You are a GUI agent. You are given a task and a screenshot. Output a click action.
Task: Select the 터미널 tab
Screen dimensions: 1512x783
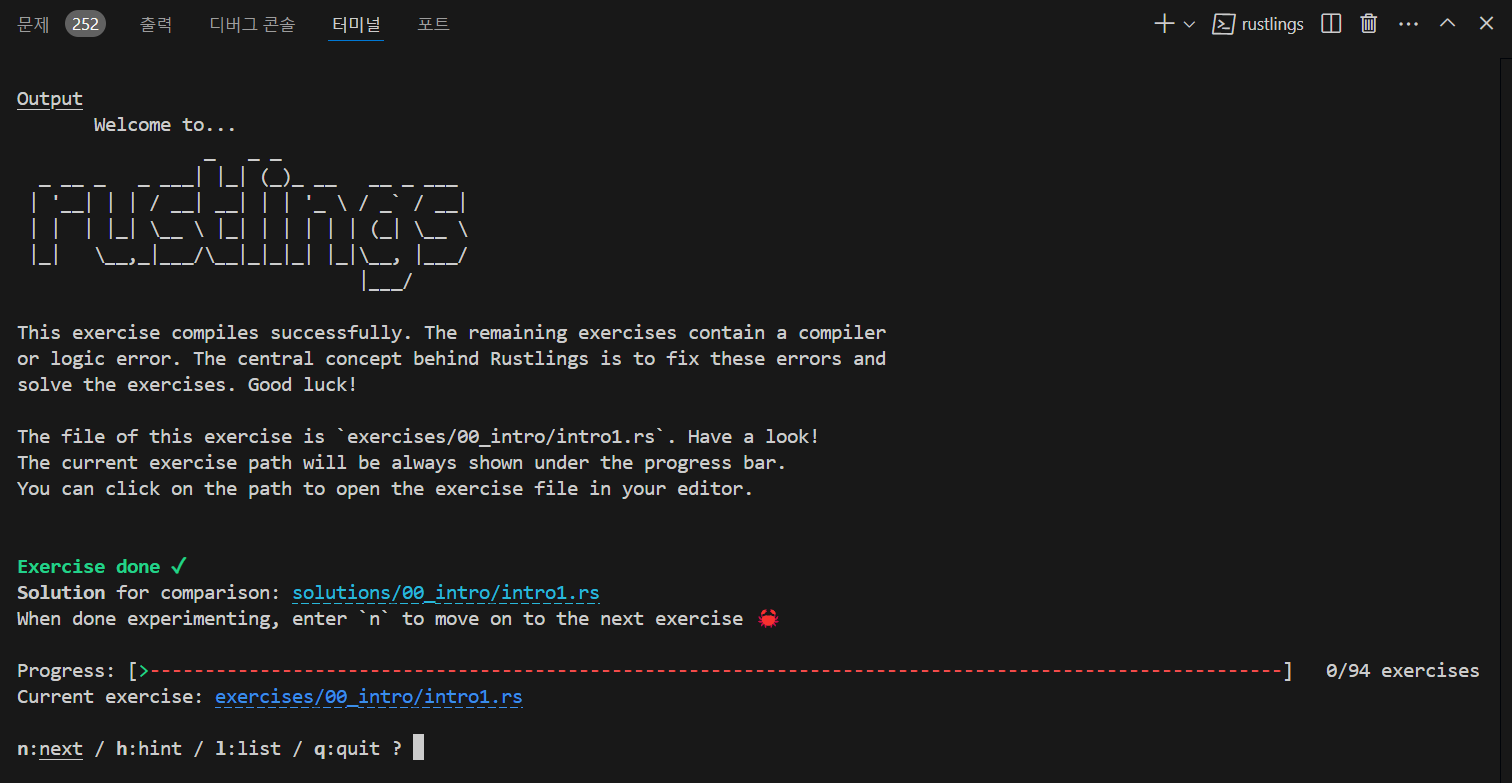coord(356,24)
